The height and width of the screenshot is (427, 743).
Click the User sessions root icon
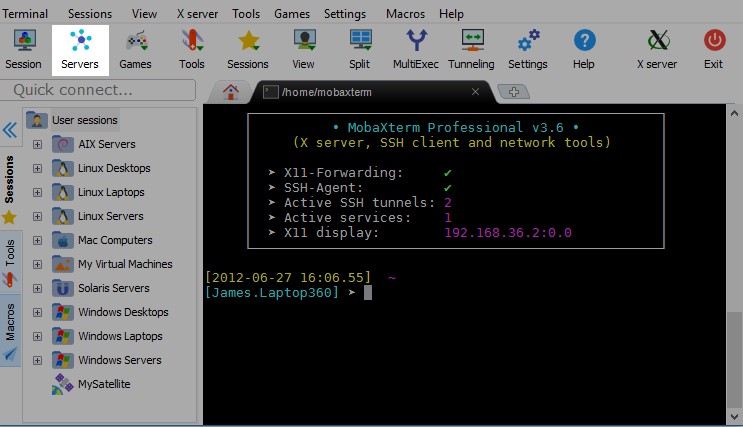[x=36, y=120]
